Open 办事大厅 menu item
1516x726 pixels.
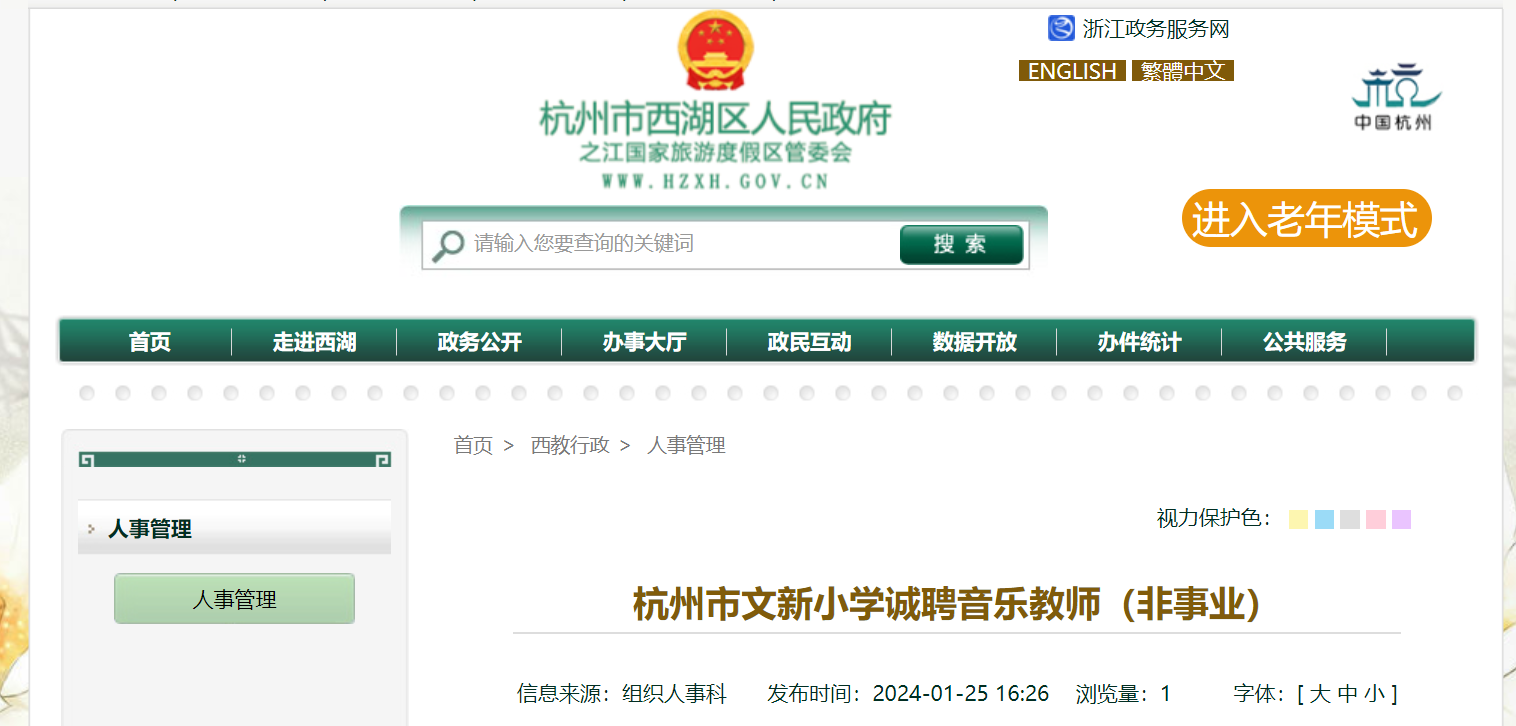[645, 342]
